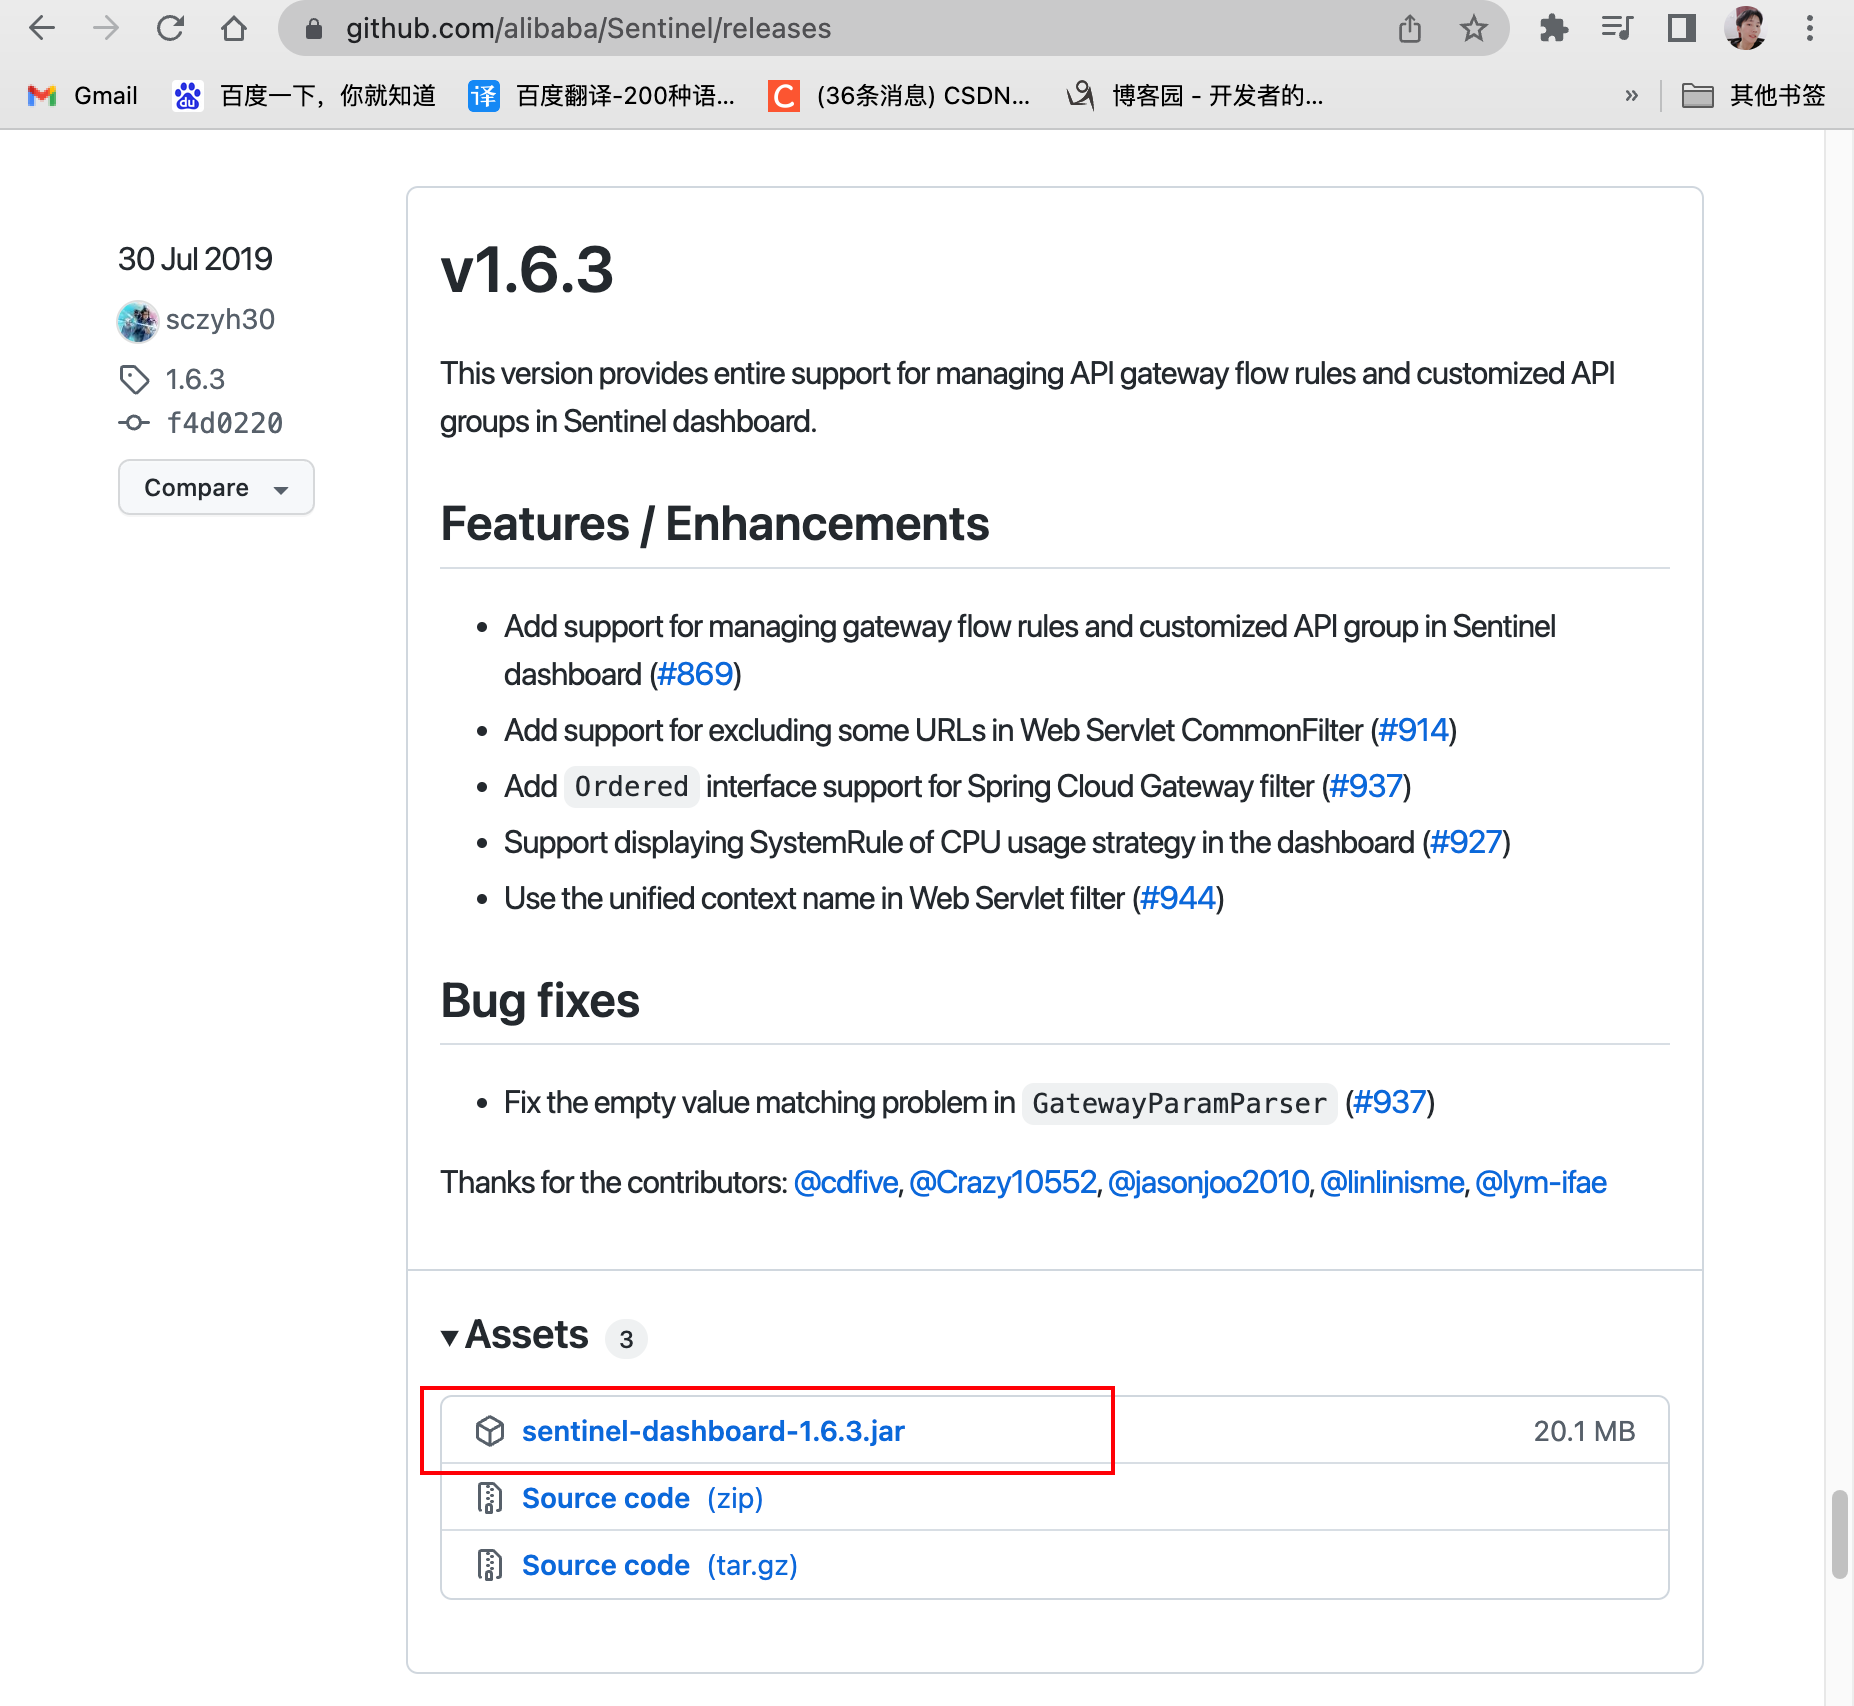Click the archive icon for Source code (tar.gz)
This screenshot has height=1706, width=1854.
[x=490, y=1565]
